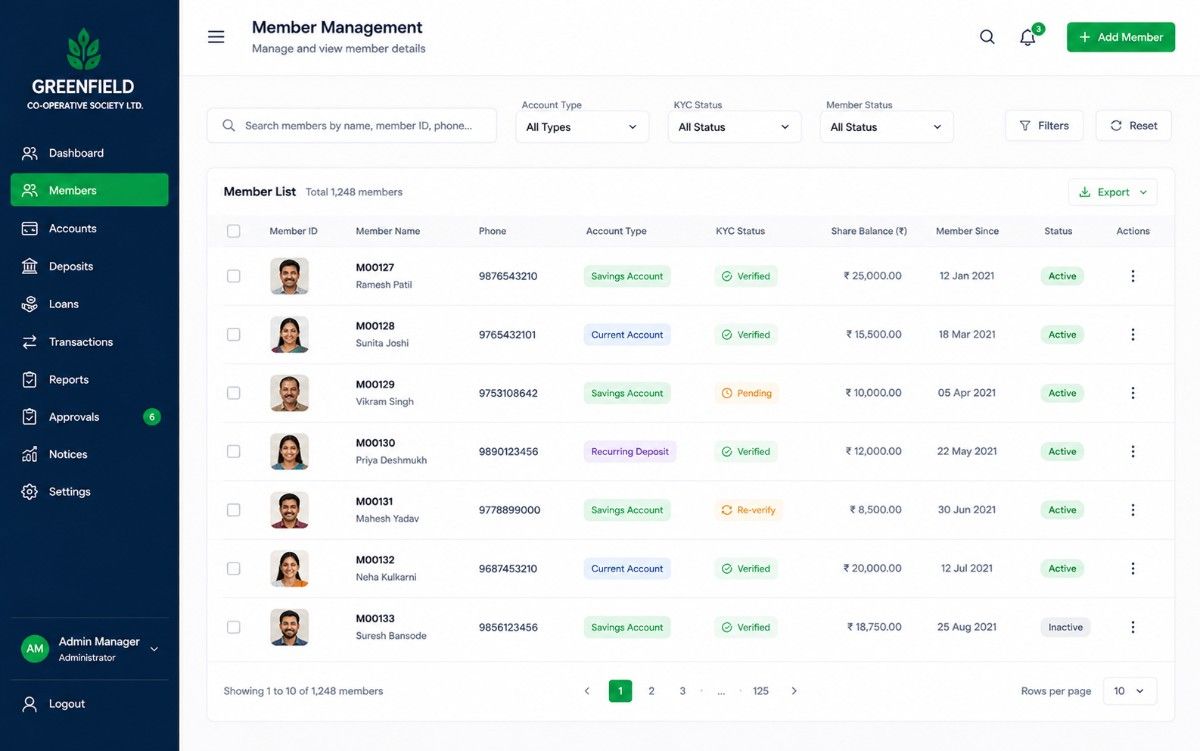The image size is (1200, 751).
Task: Click the Reports clipboard icon
Action: (30, 380)
